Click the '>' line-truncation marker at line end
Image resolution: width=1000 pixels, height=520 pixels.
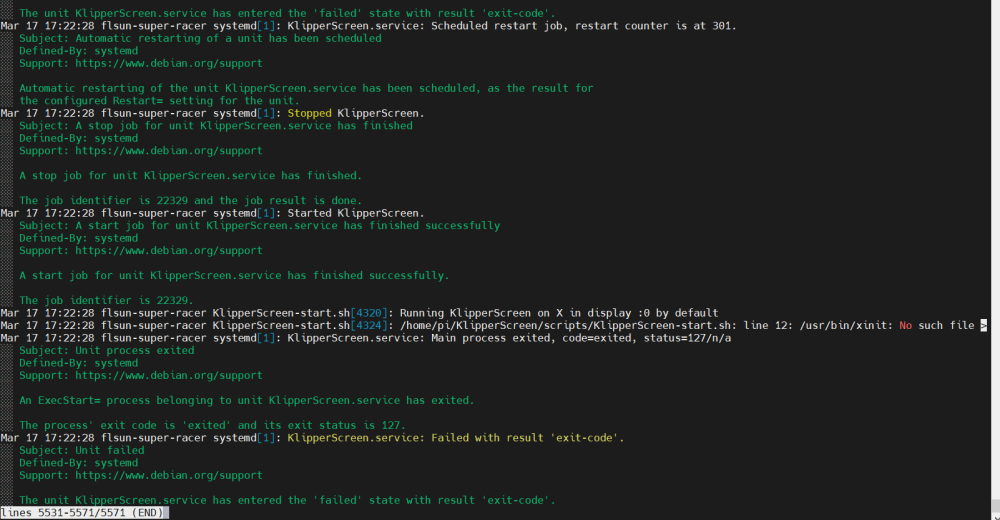[x=984, y=325]
